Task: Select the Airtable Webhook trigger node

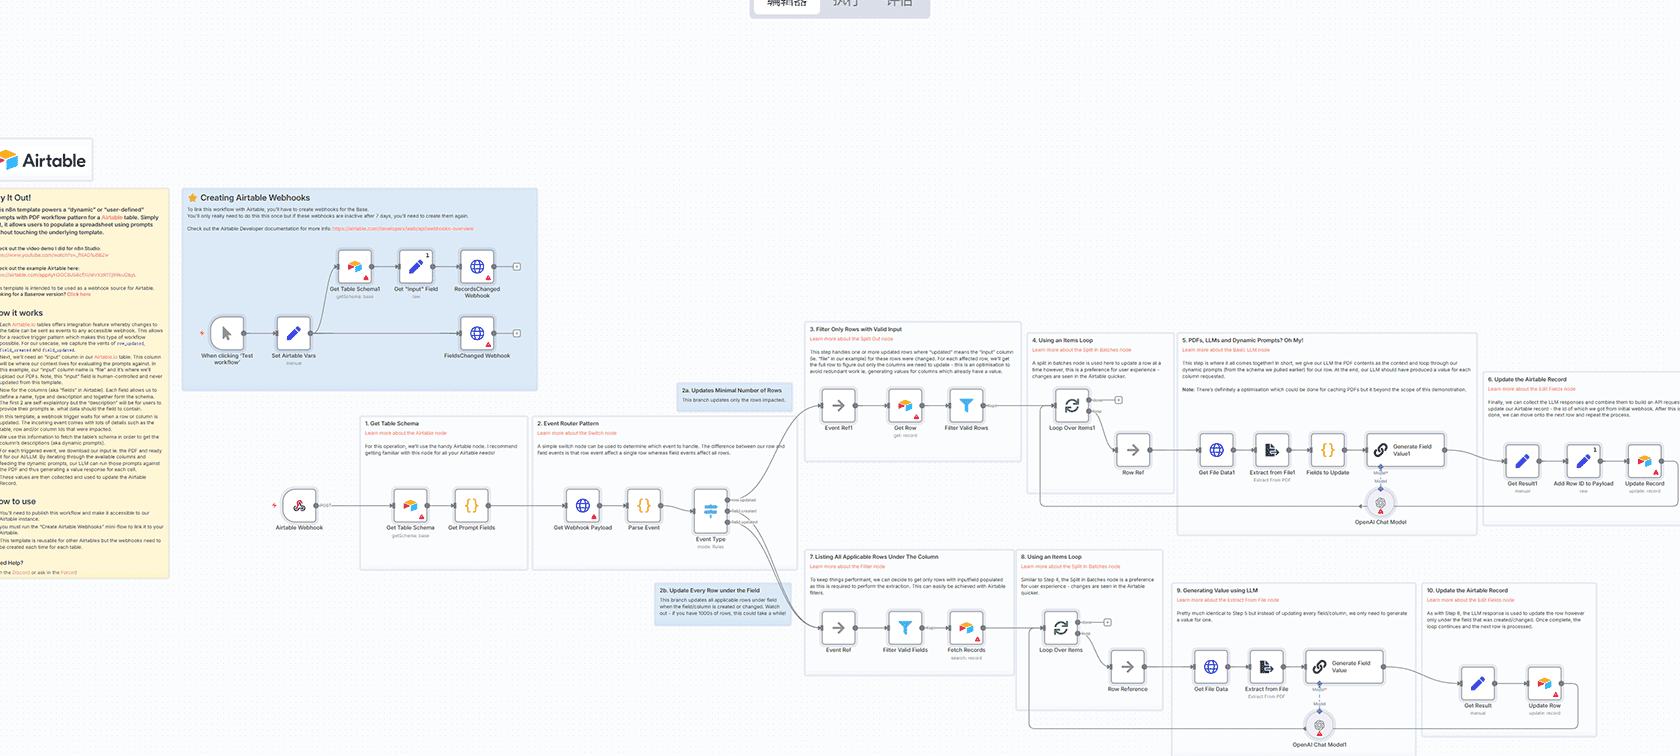Action: click(299, 505)
